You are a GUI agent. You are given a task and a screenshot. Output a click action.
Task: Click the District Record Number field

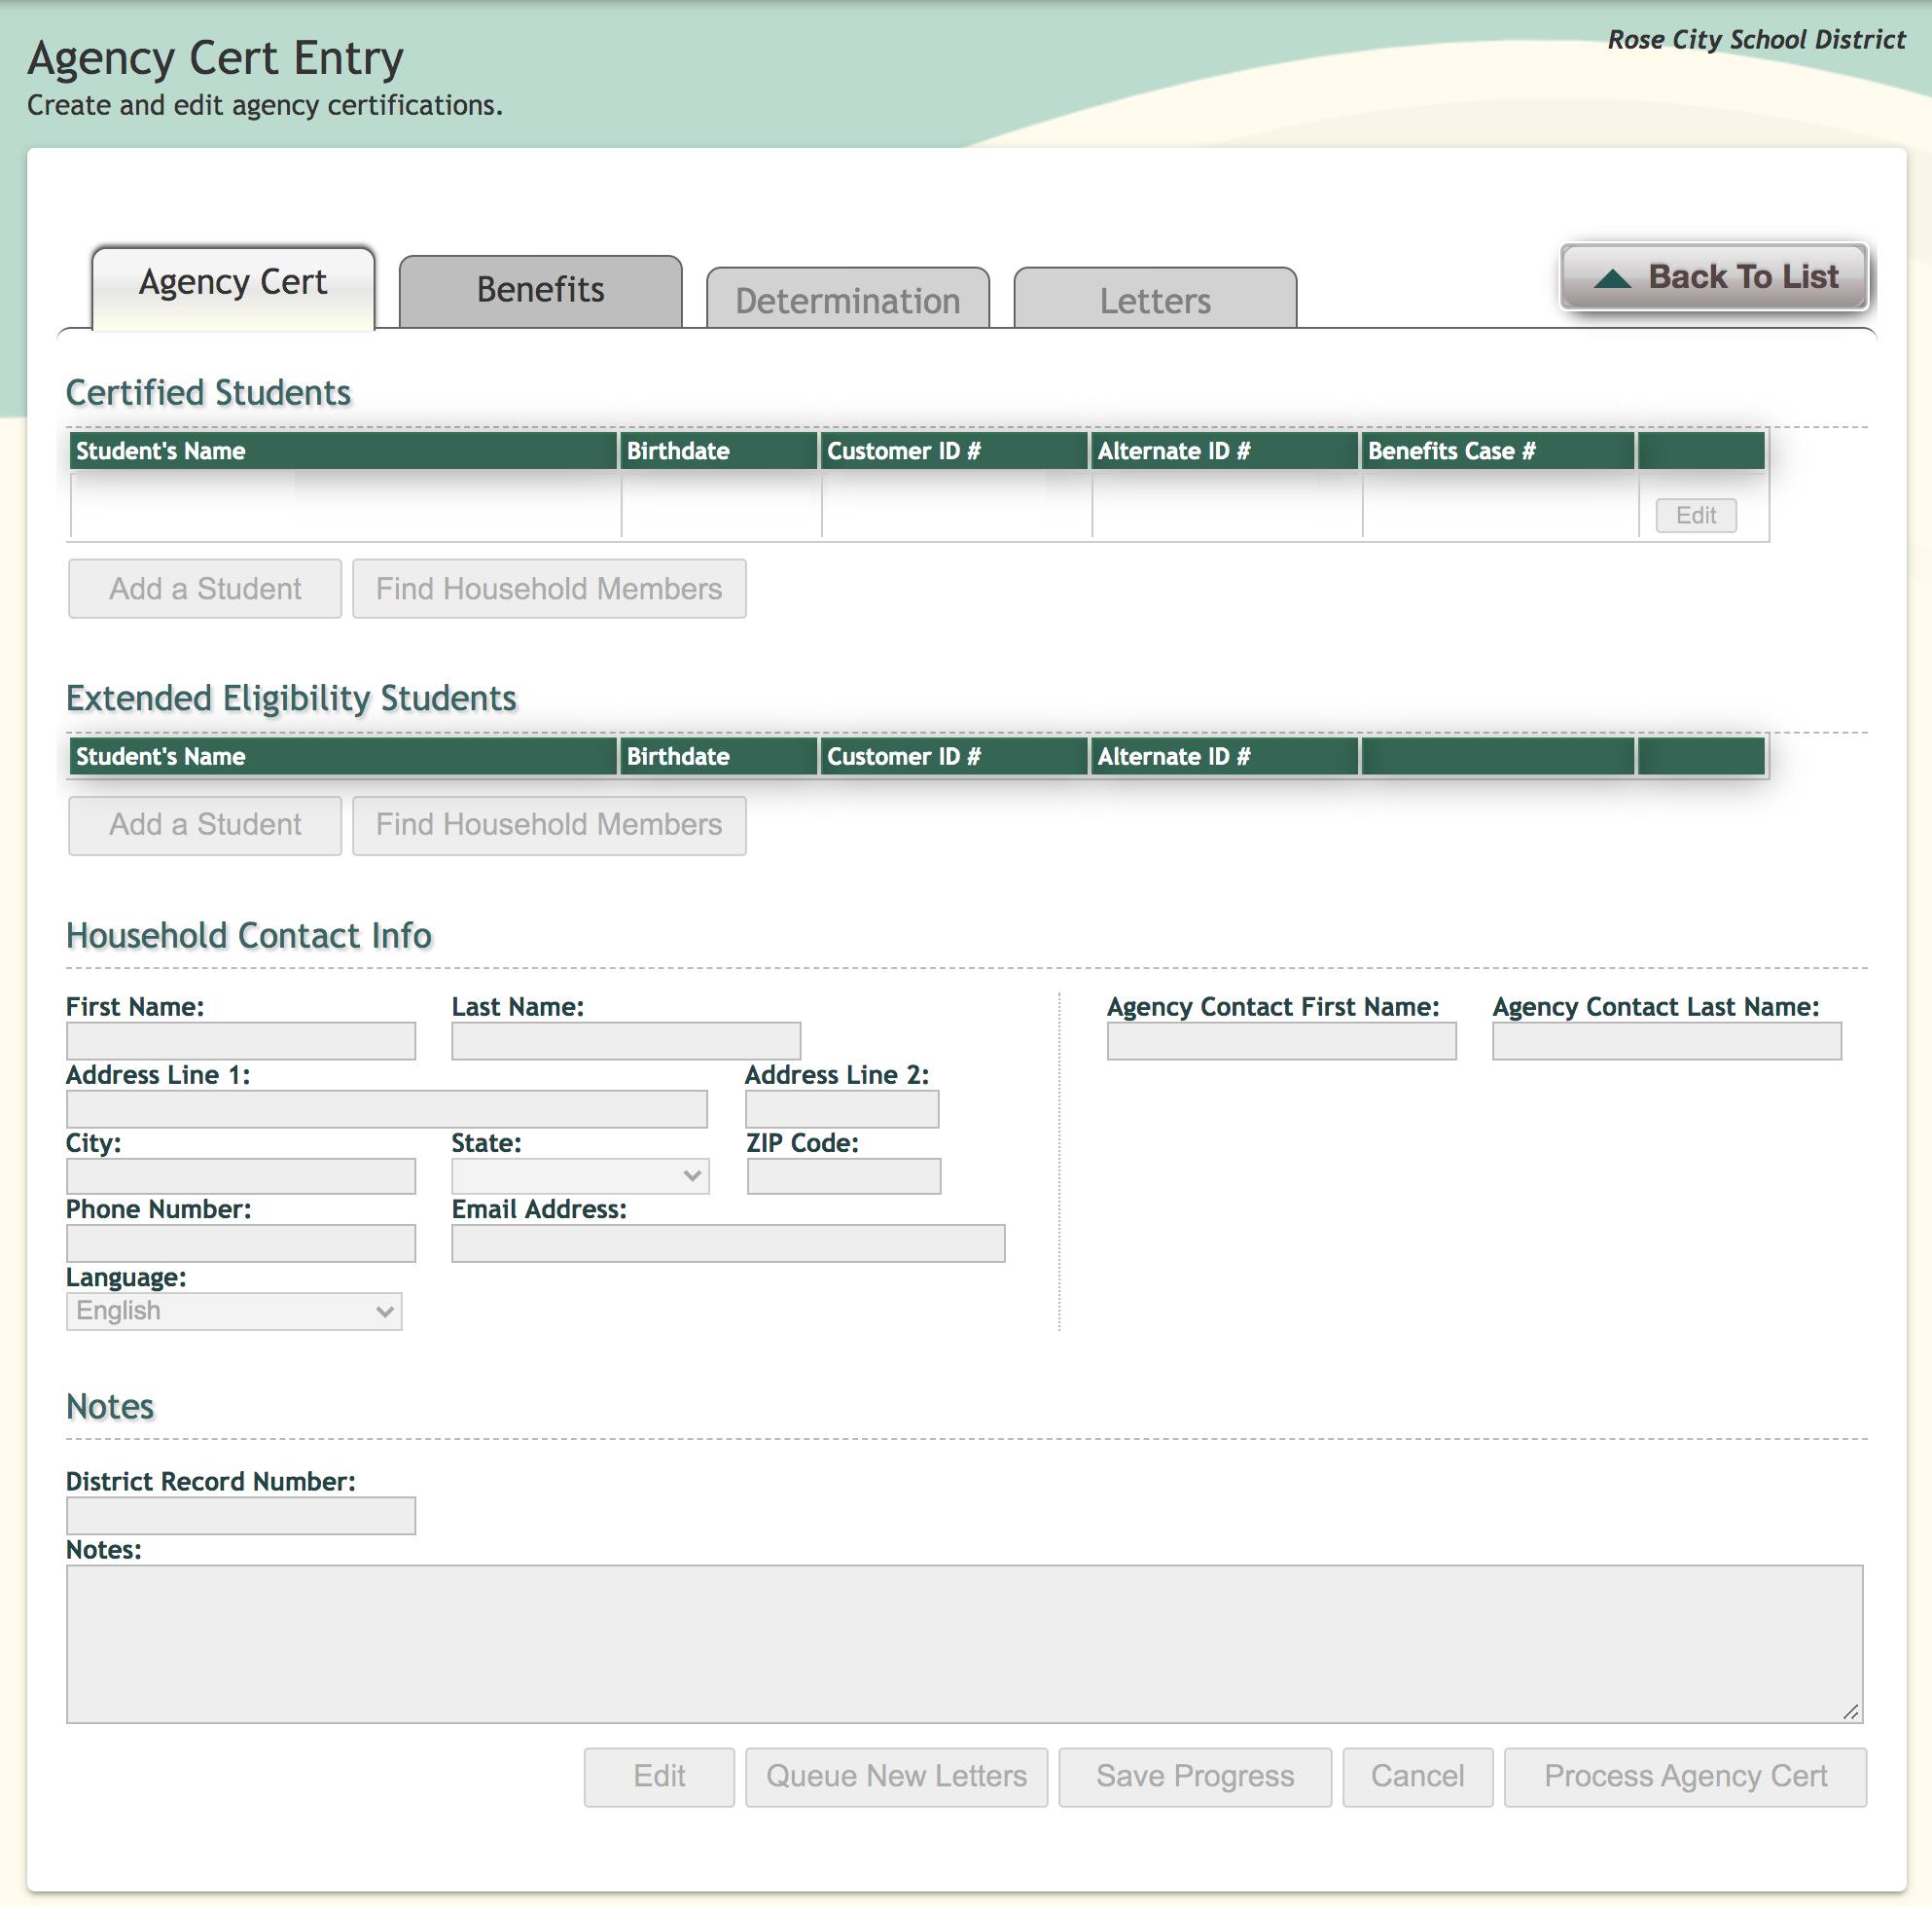pos(241,1516)
